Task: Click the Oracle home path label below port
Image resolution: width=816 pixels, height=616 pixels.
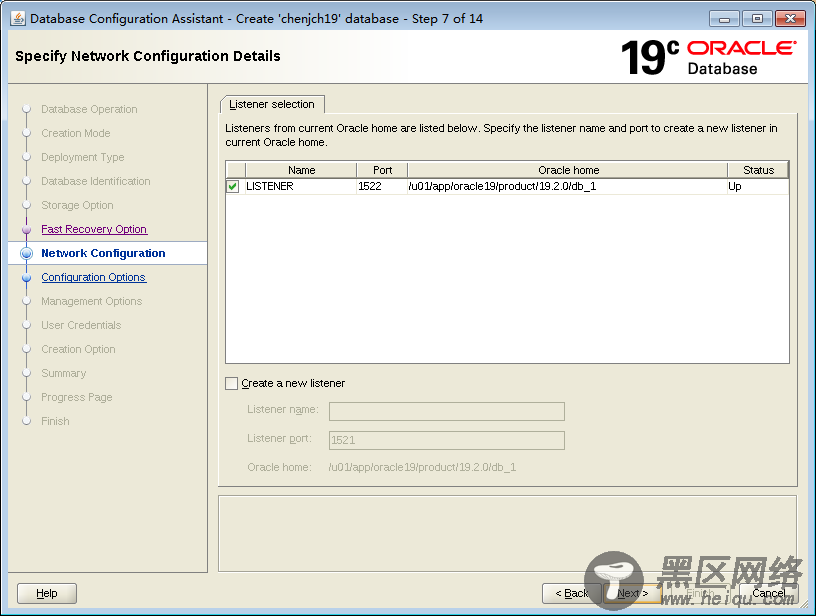Action: [422, 467]
